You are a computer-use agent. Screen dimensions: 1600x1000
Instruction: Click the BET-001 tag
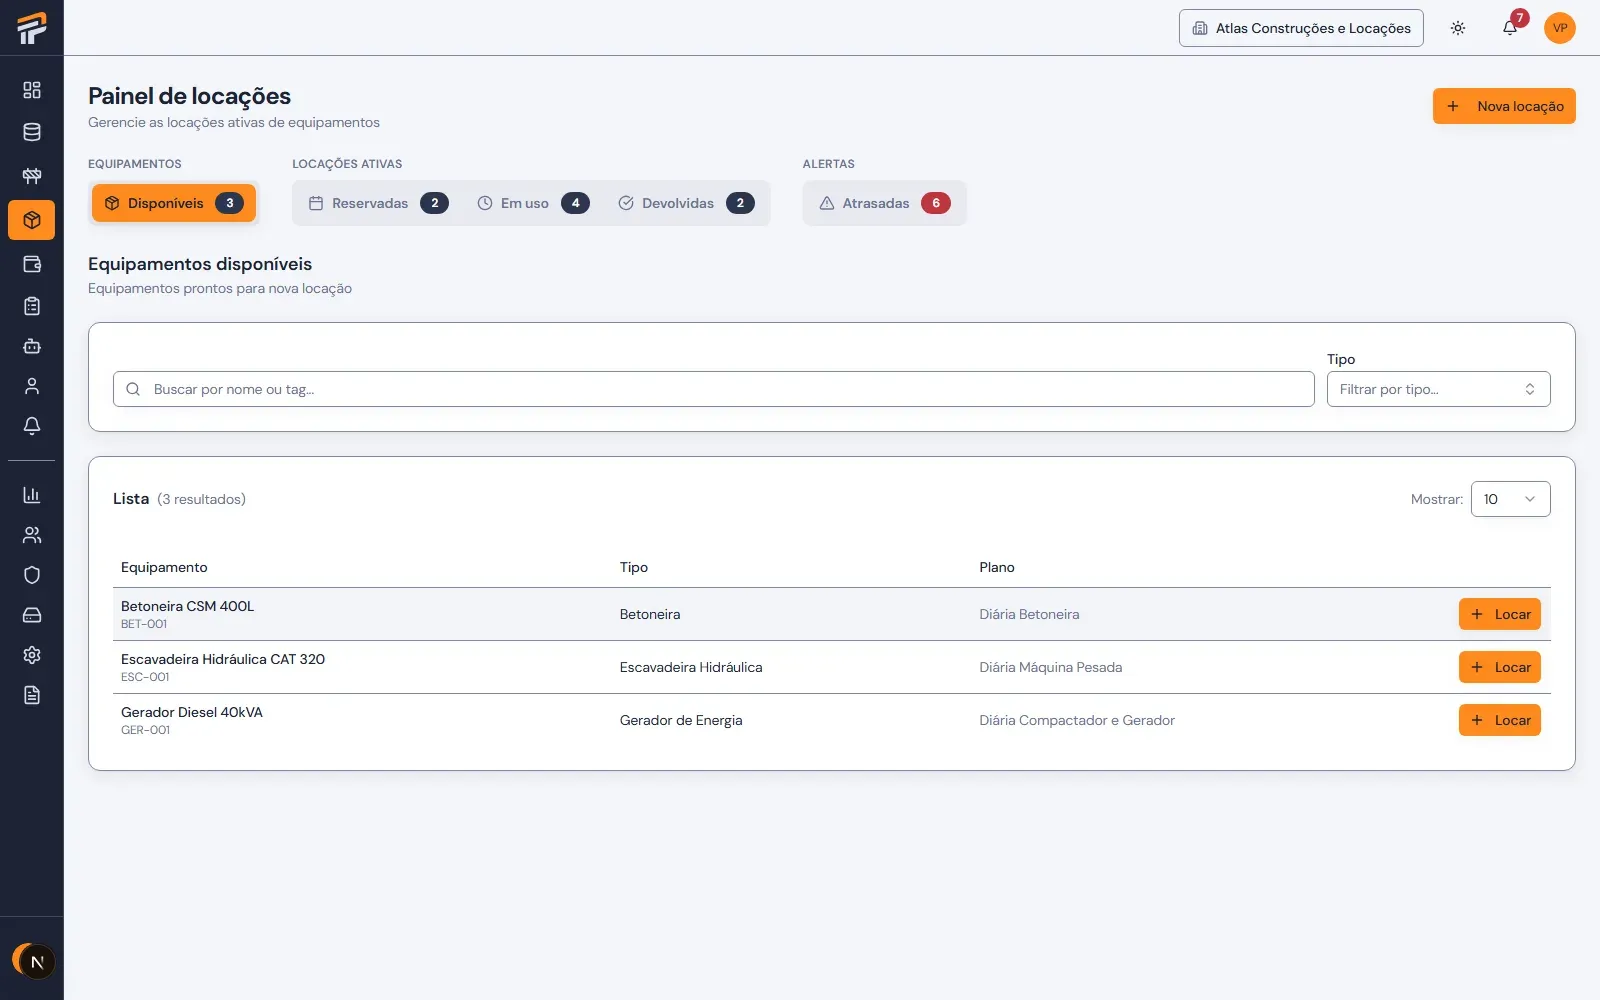tap(144, 624)
